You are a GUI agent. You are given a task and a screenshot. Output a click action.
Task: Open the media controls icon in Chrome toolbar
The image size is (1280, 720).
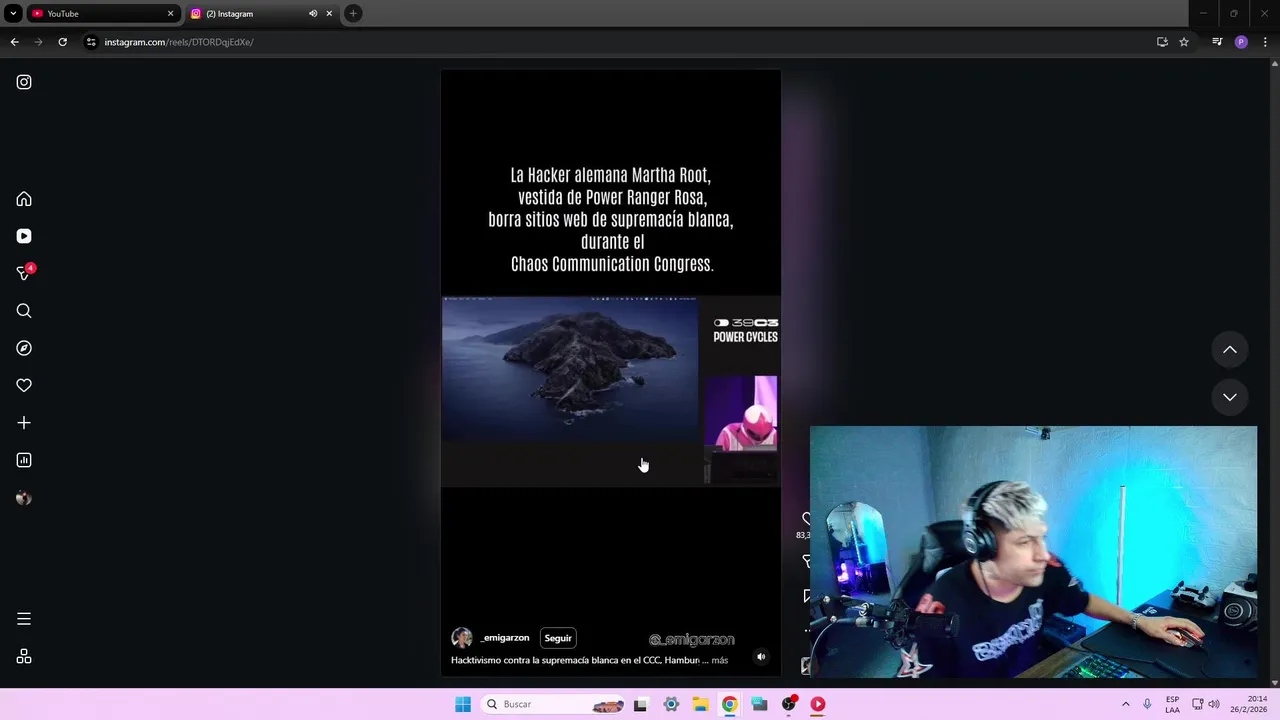(1217, 42)
